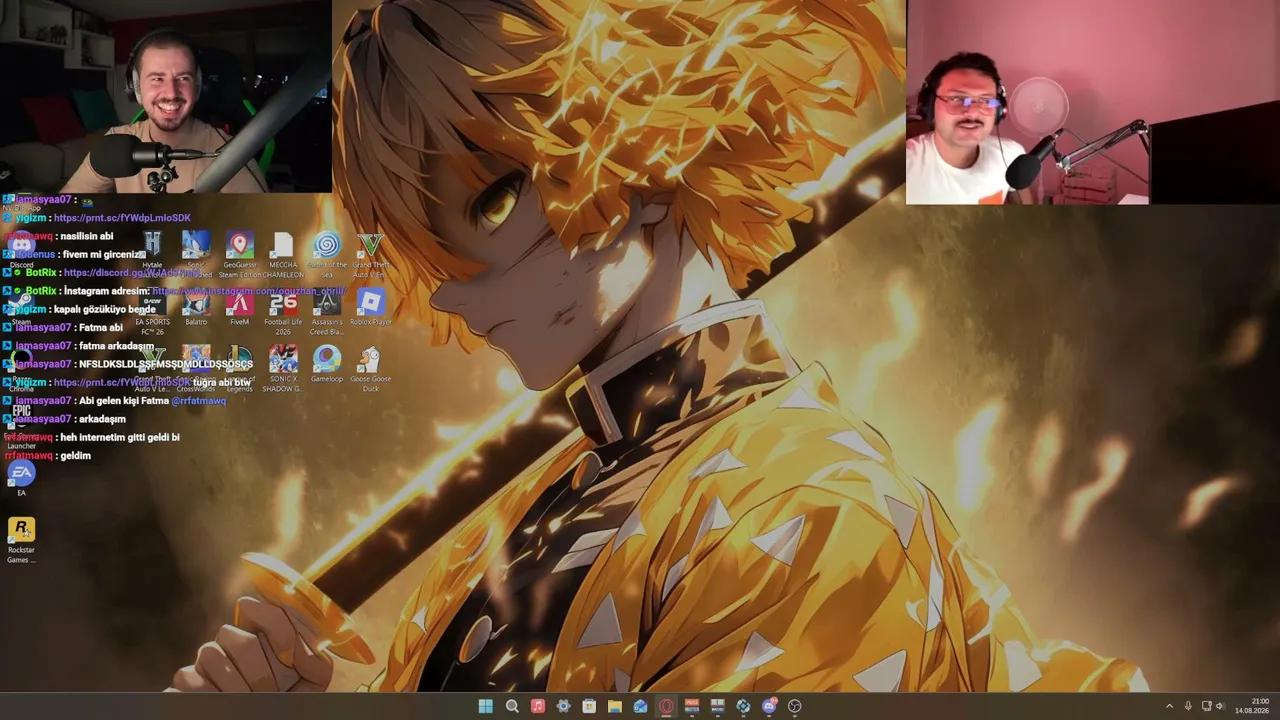Open the Windows Start menu
Viewport: 1280px width, 720px height.
[486, 706]
